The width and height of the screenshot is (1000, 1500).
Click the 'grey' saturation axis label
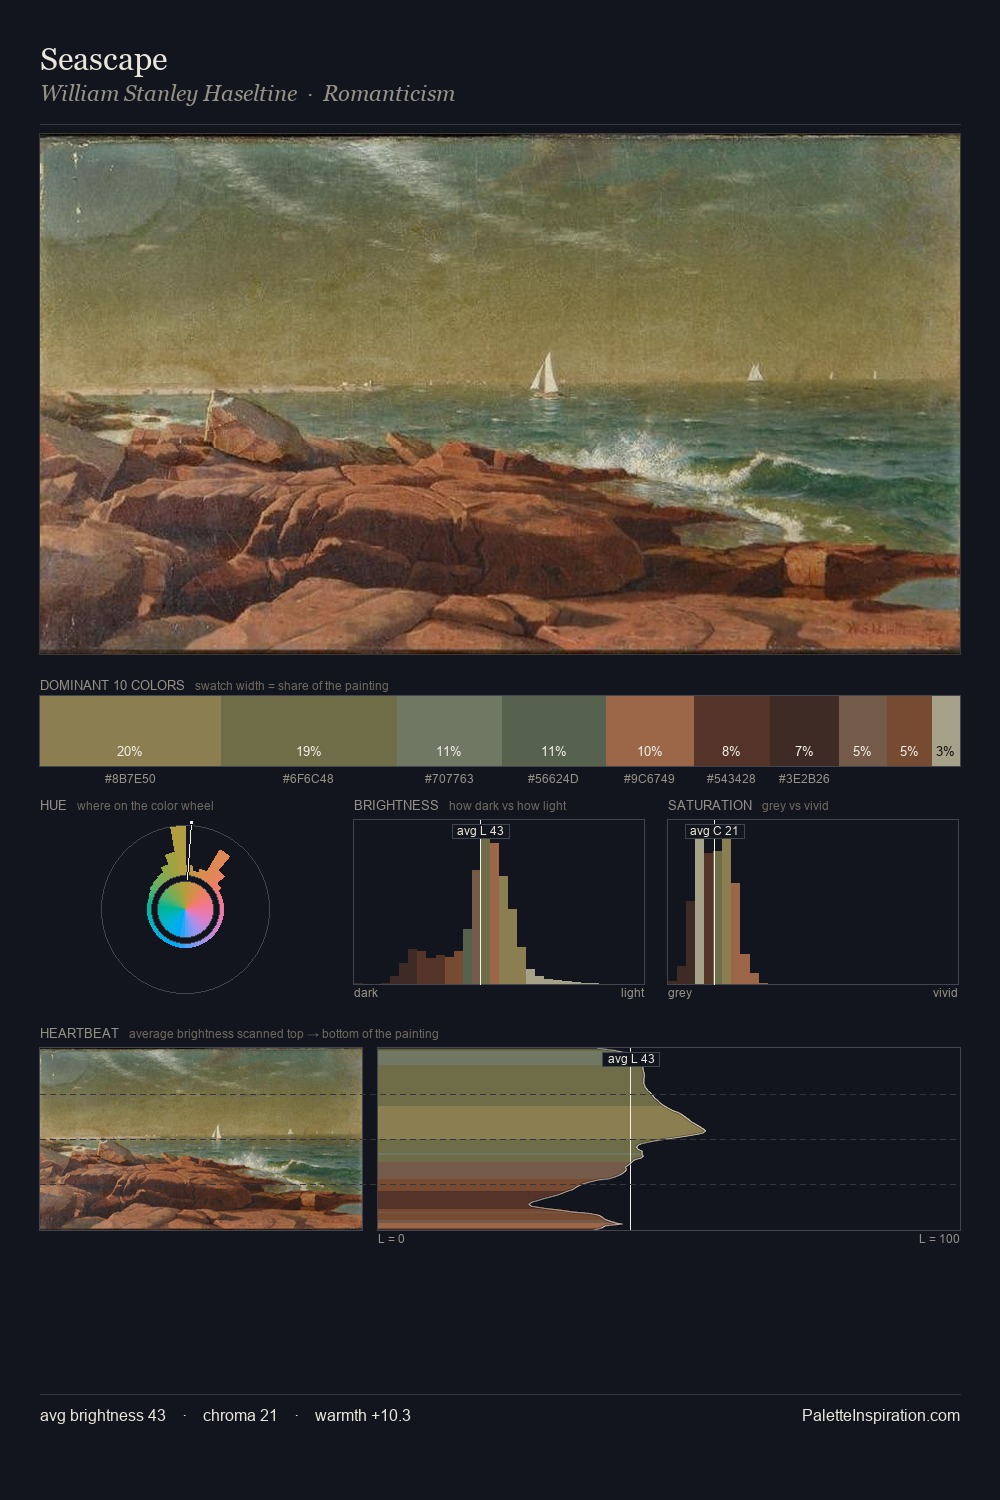click(680, 993)
